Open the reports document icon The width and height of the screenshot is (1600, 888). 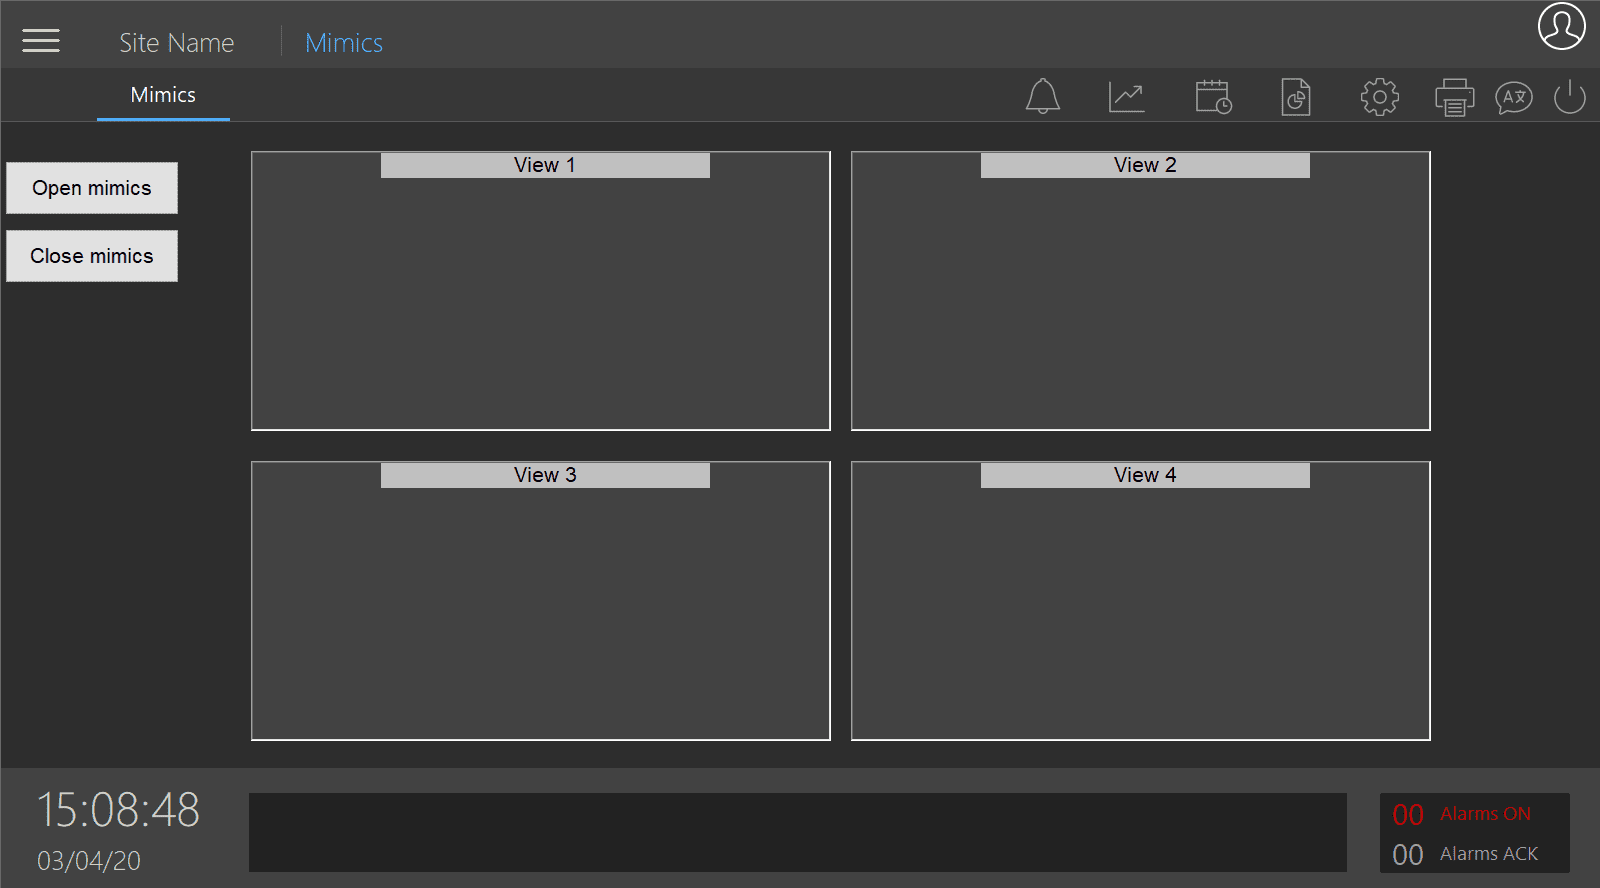tap(1296, 97)
